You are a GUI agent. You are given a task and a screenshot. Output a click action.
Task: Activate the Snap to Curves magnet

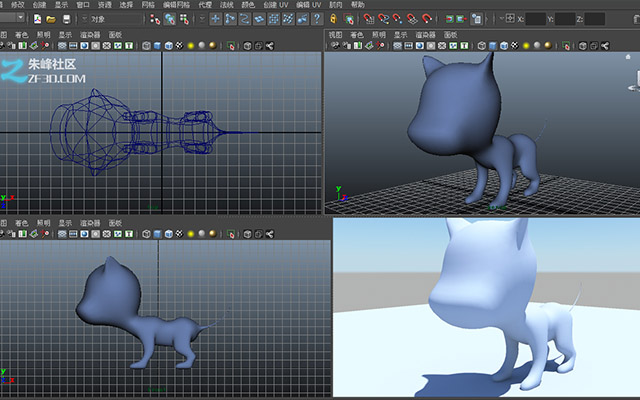(x=383, y=19)
